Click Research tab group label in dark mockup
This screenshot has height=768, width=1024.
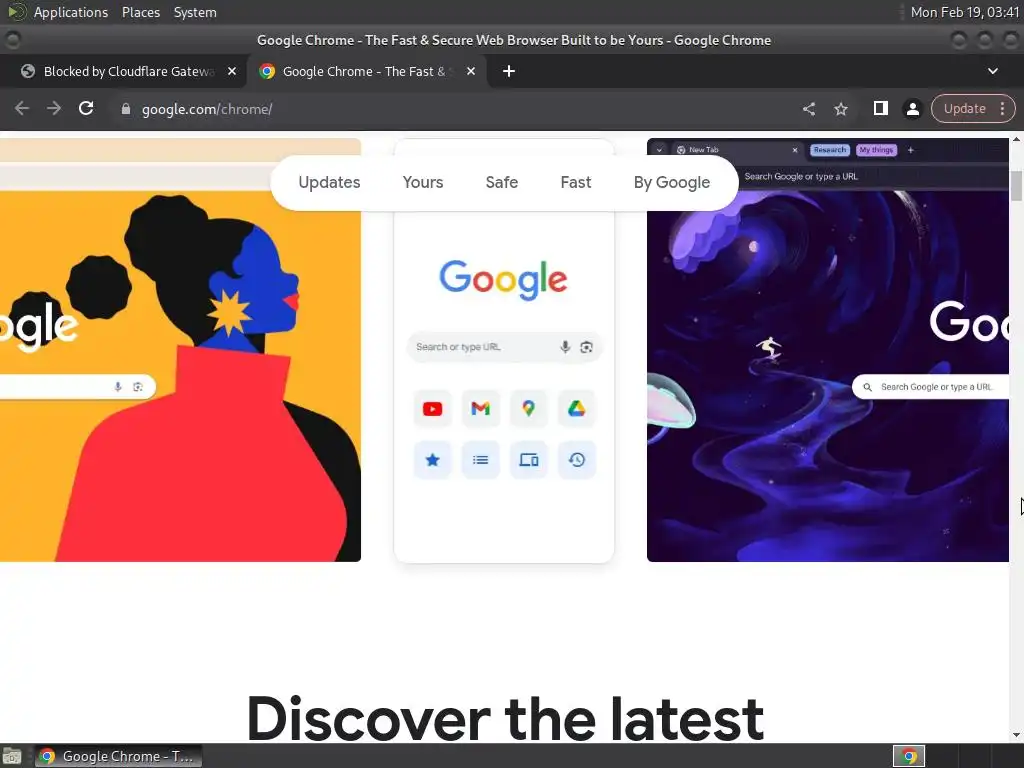pyautogui.click(x=829, y=150)
